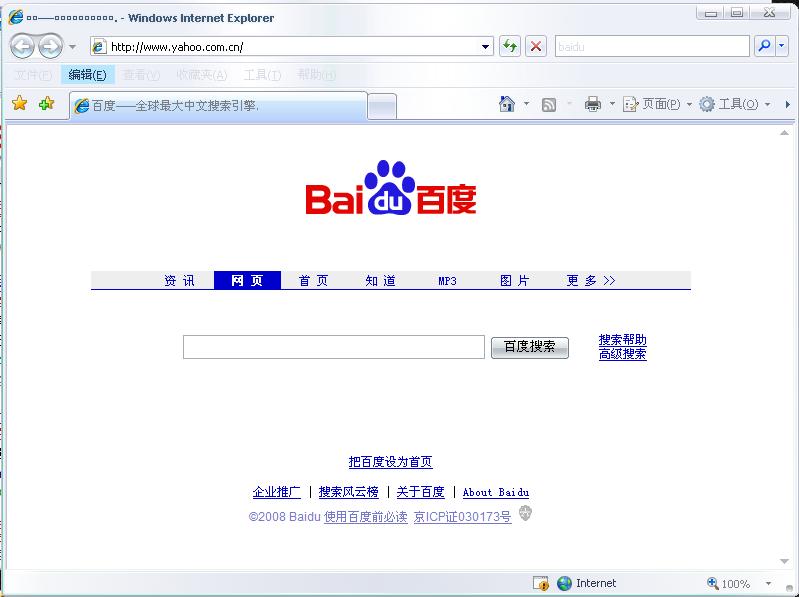The image size is (799, 597).
Task: Open a new blank tab
Action: (382, 106)
